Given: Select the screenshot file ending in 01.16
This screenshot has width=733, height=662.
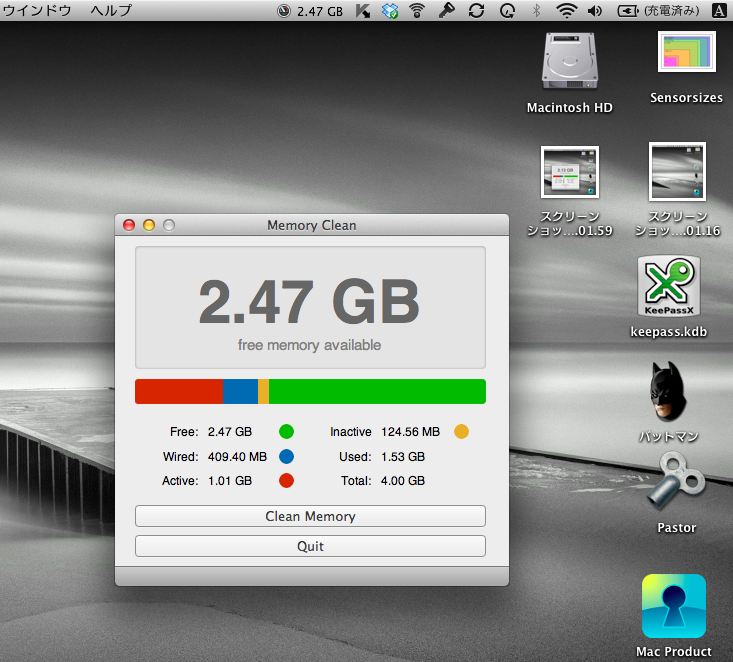Looking at the screenshot, I should [677, 172].
